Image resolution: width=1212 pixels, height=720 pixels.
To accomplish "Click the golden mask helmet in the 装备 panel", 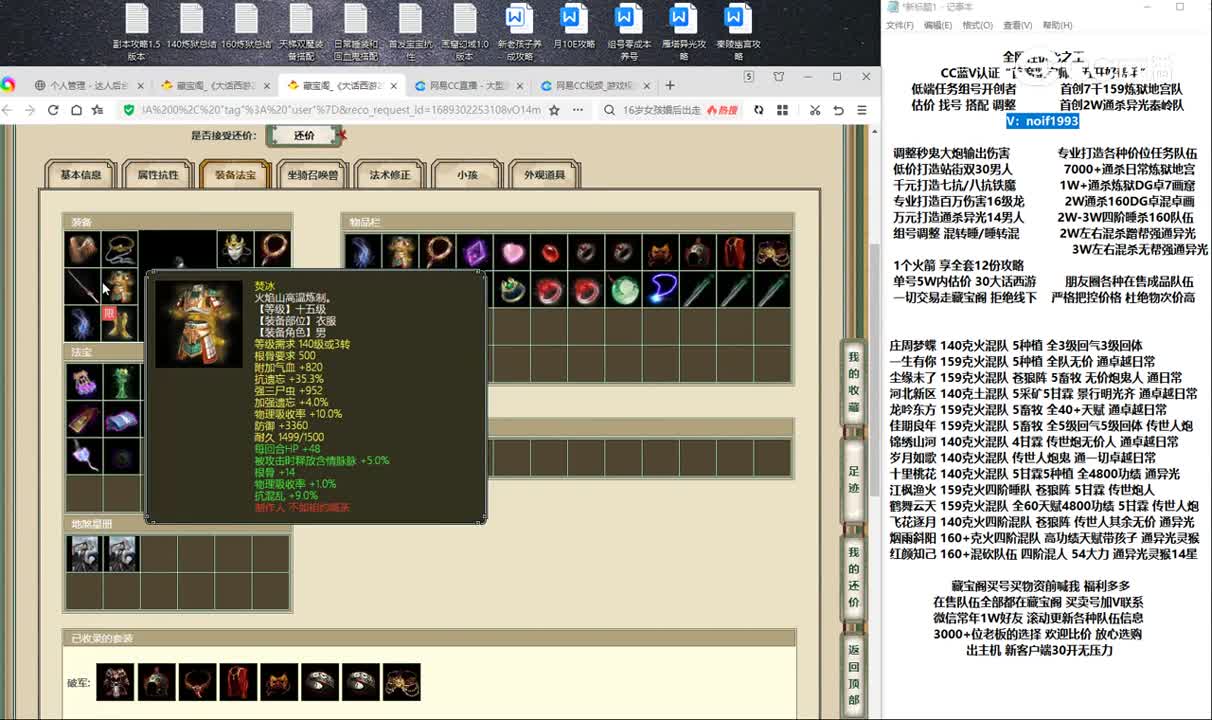I will 234,249.
